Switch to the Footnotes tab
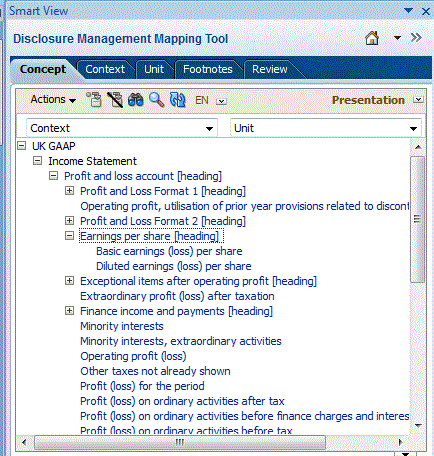 tap(208, 69)
